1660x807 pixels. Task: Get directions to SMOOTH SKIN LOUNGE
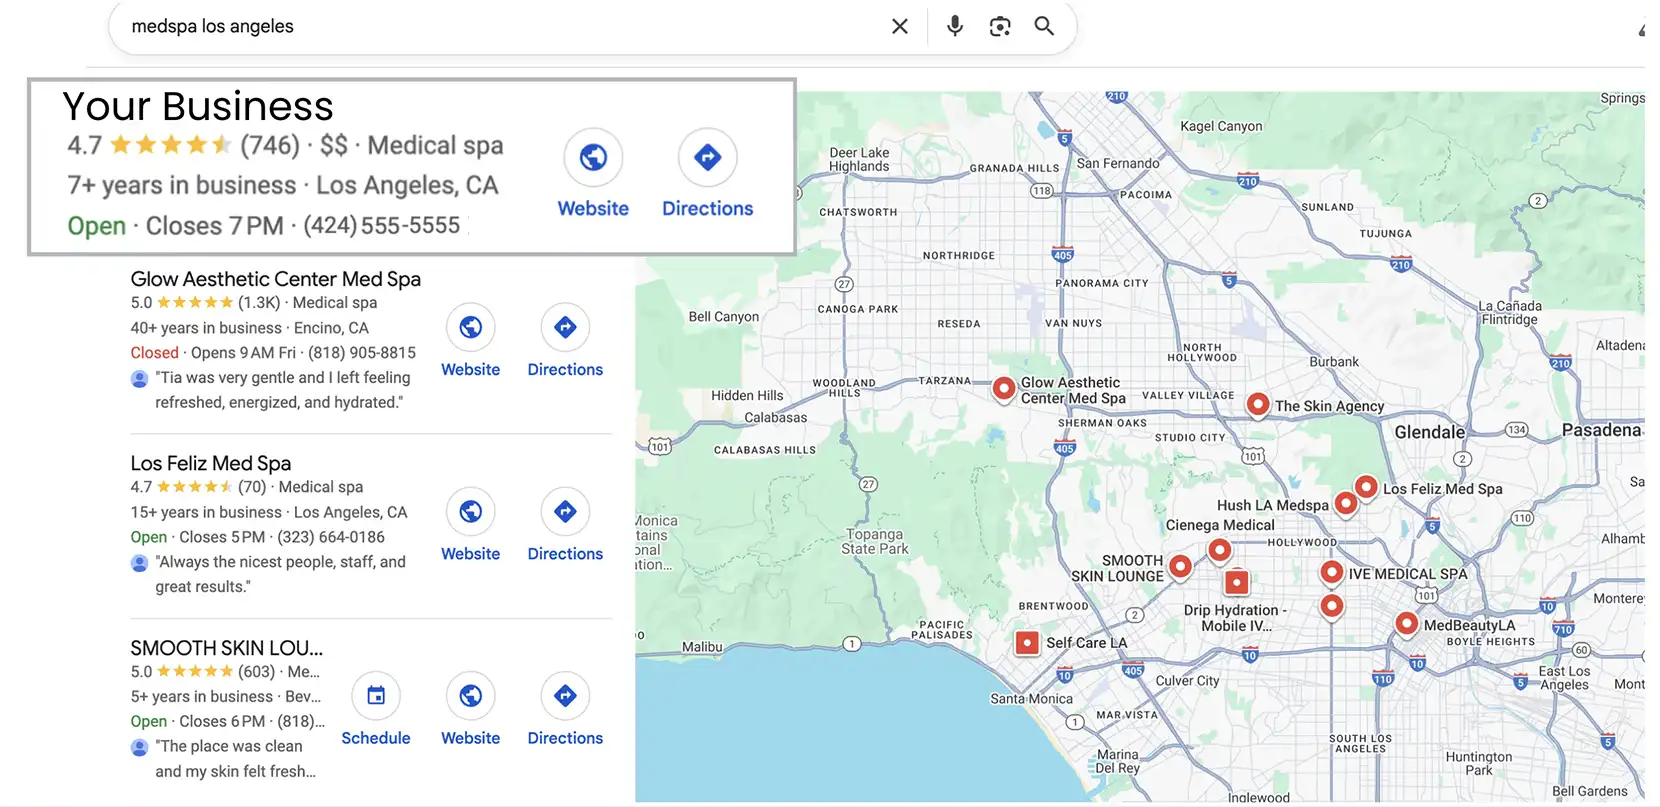point(565,696)
